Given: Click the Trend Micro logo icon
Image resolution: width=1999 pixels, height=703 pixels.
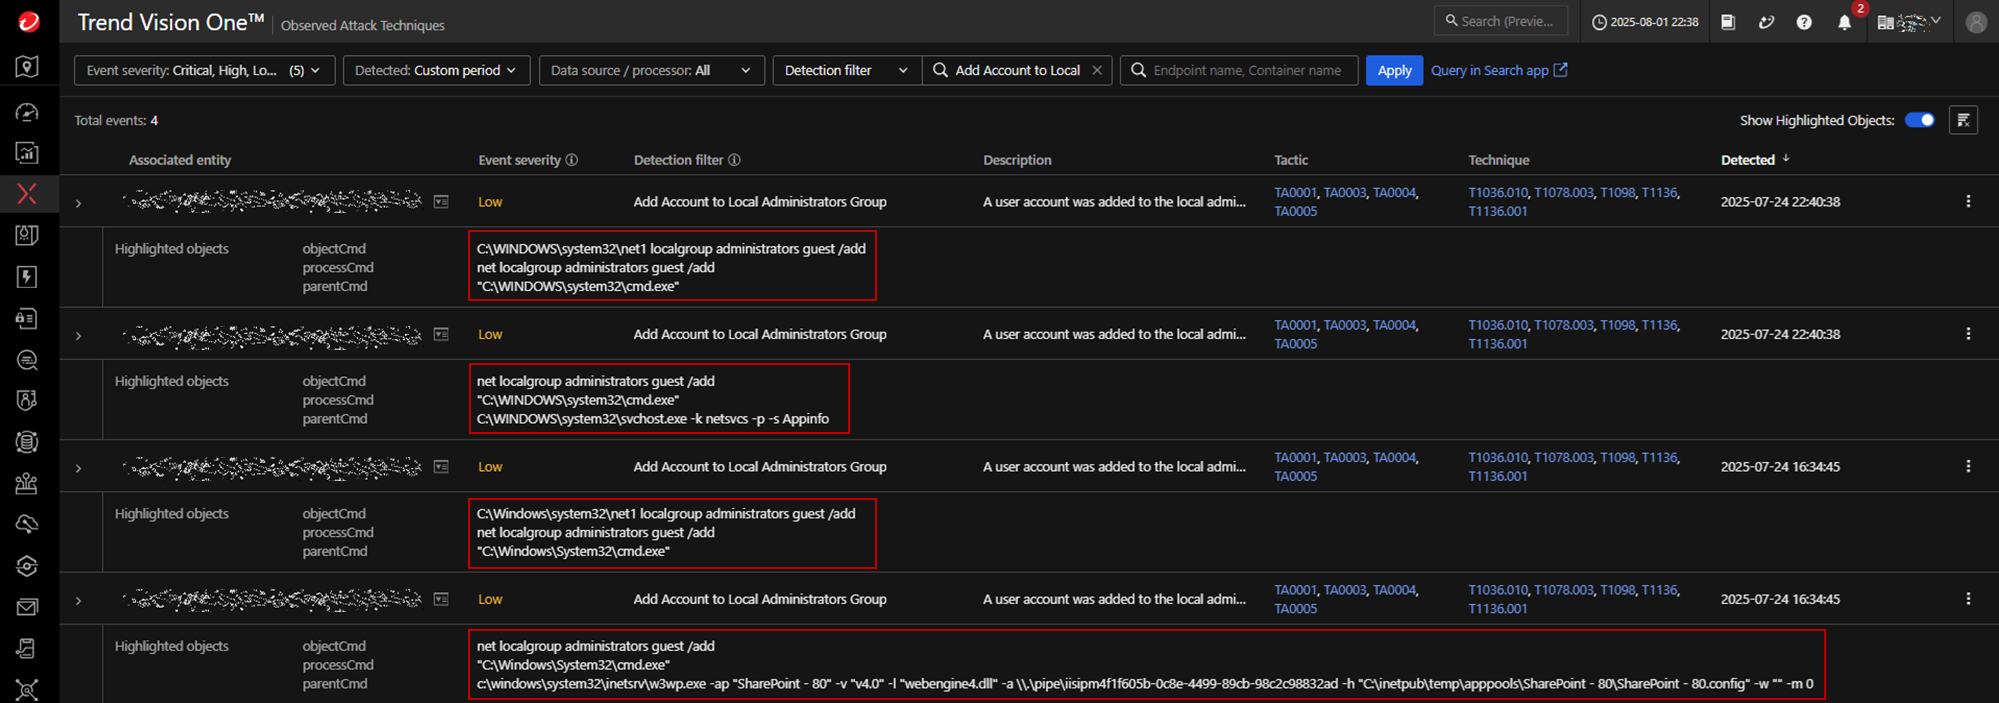Looking at the screenshot, I should point(29,22).
